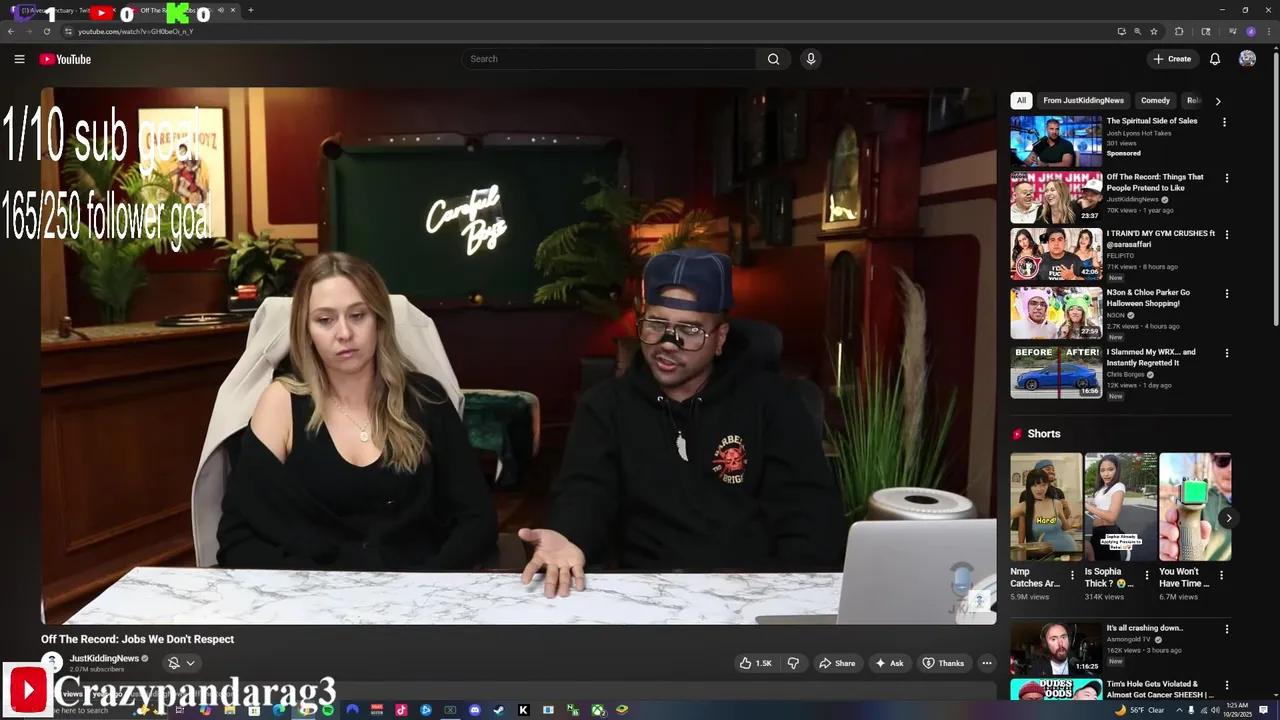This screenshot has width=1280, height=720.
Task: Open N3on & Chloe Parker Halloween thumbnail
Action: tap(1056, 313)
